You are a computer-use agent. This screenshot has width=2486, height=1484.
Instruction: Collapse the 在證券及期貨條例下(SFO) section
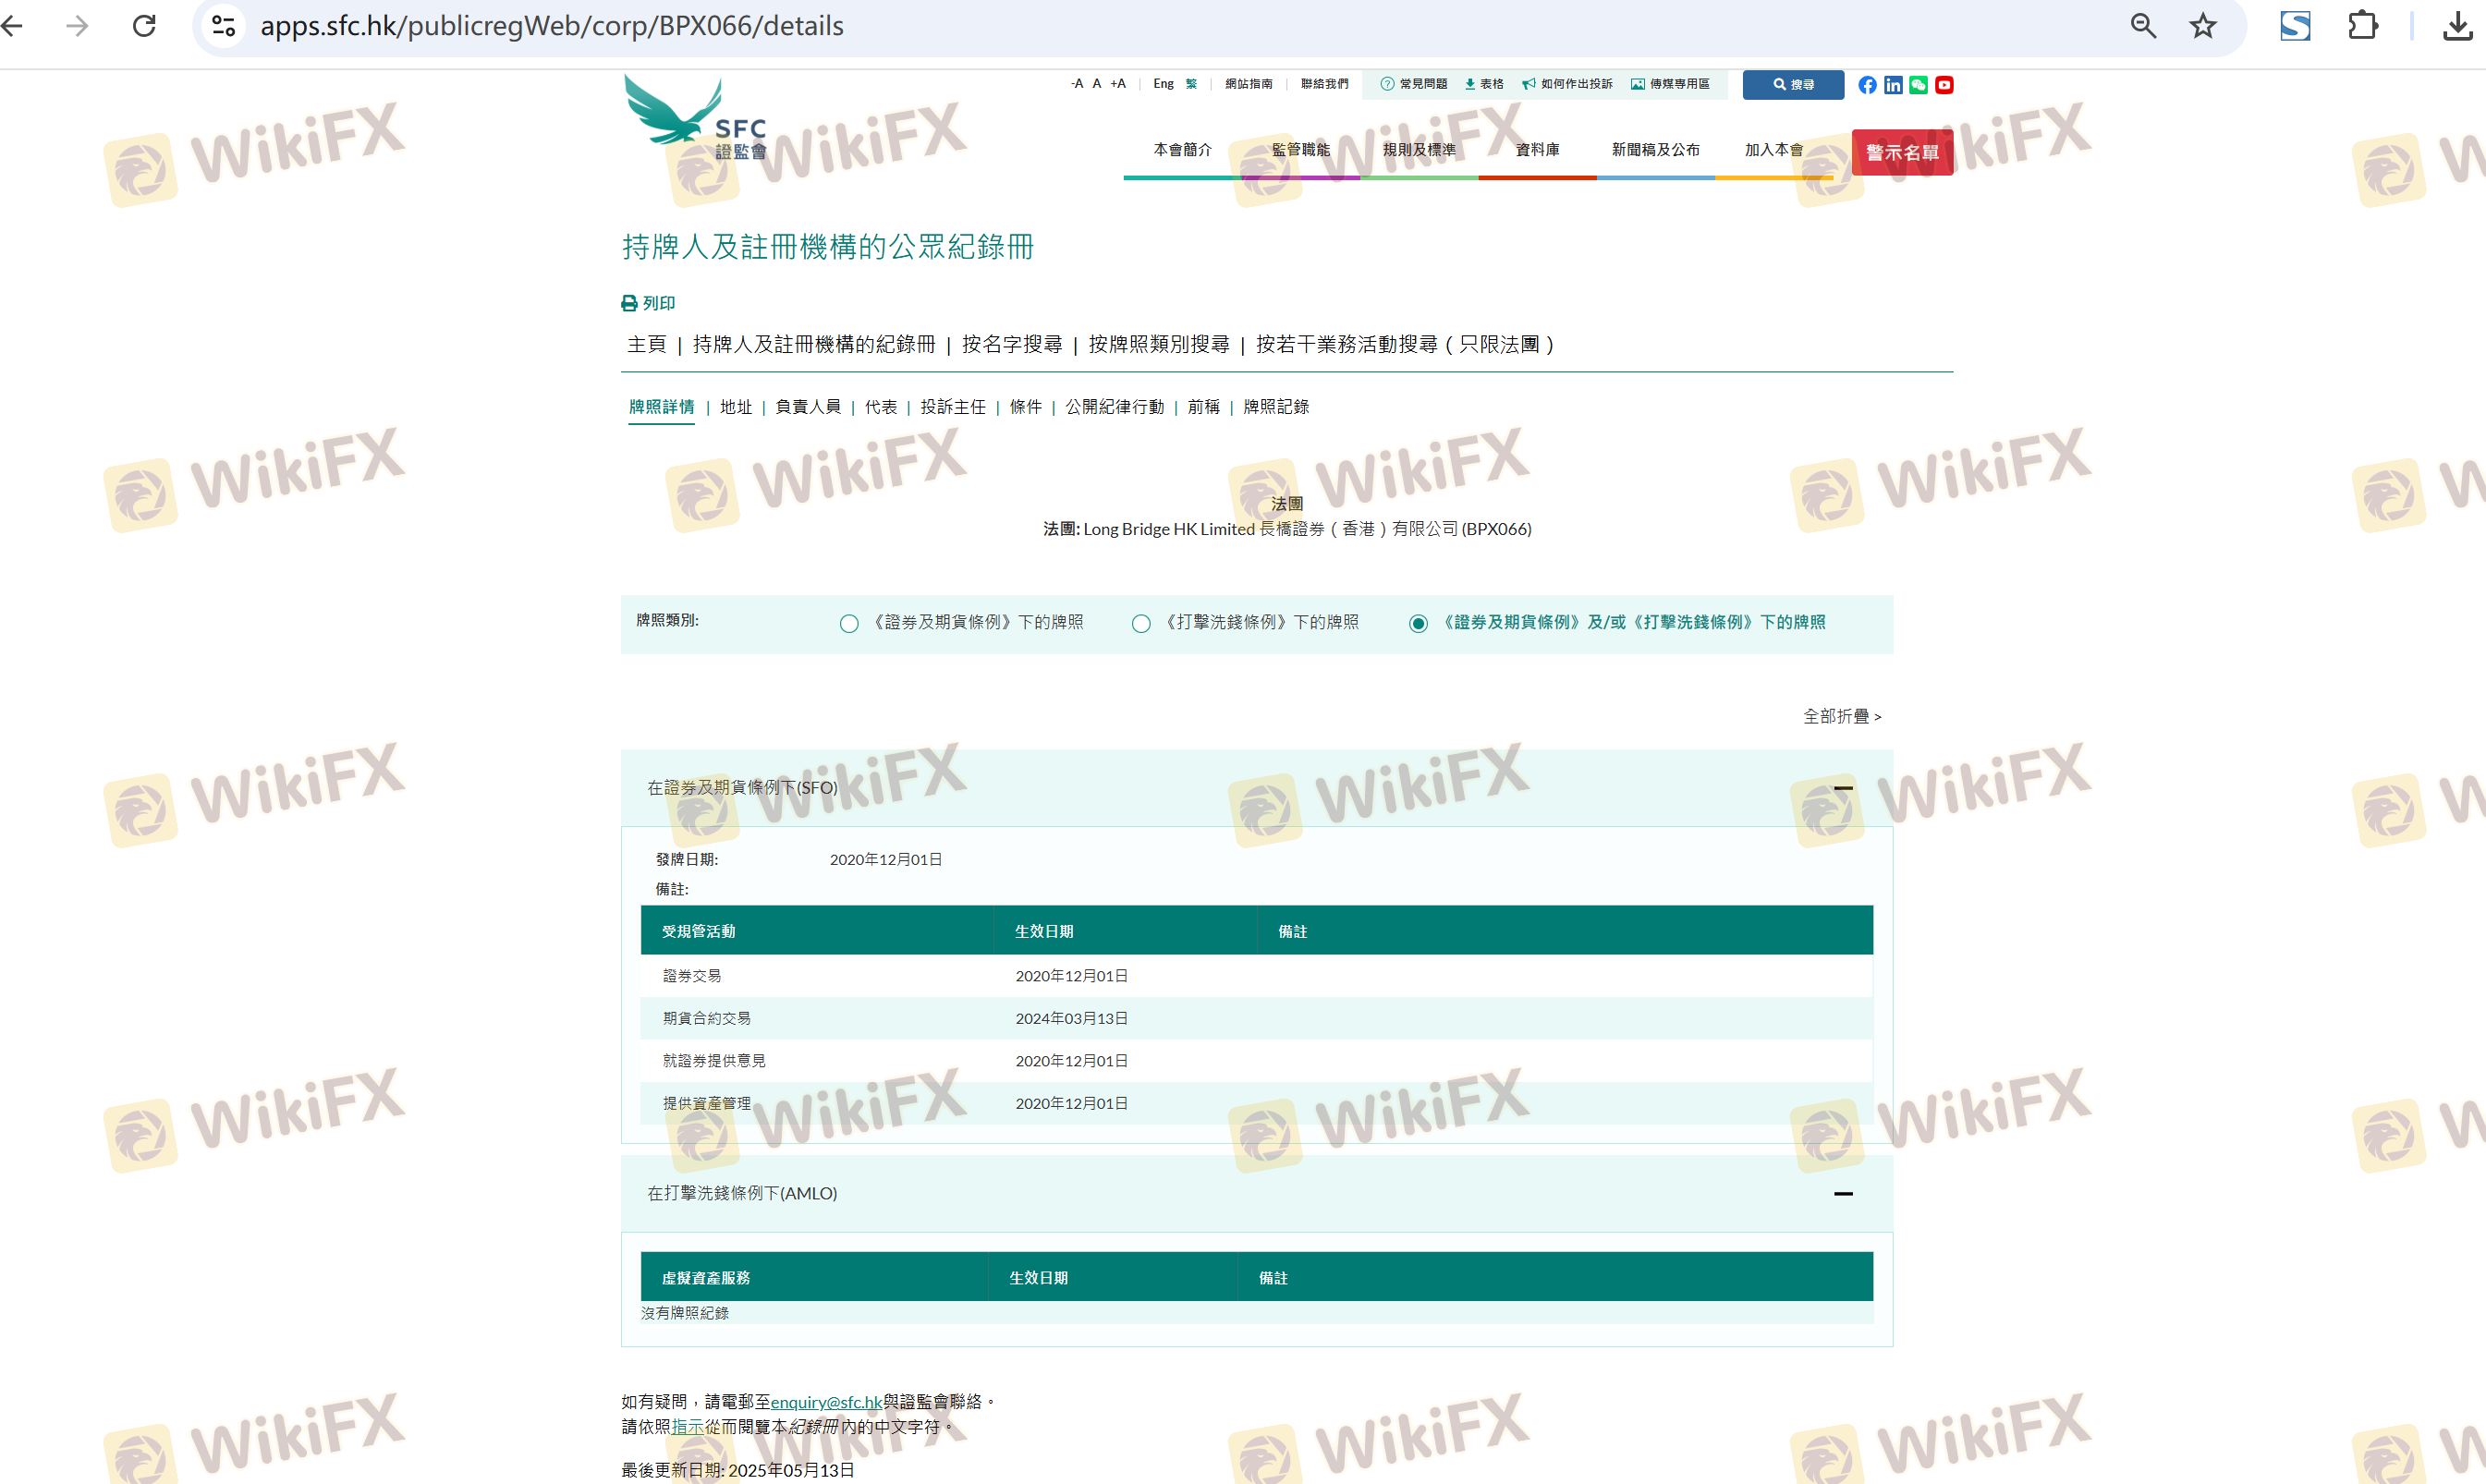pyautogui.click(x=1842, y=788)
